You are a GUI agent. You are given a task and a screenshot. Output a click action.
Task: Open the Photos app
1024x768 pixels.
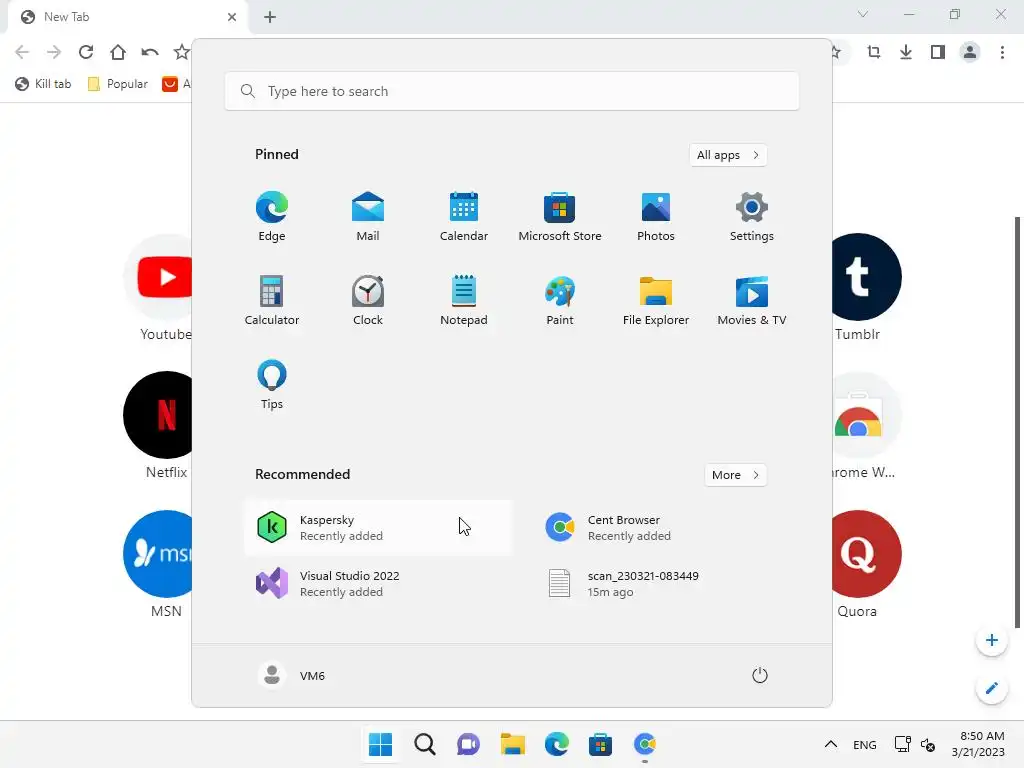click(656, 216)
